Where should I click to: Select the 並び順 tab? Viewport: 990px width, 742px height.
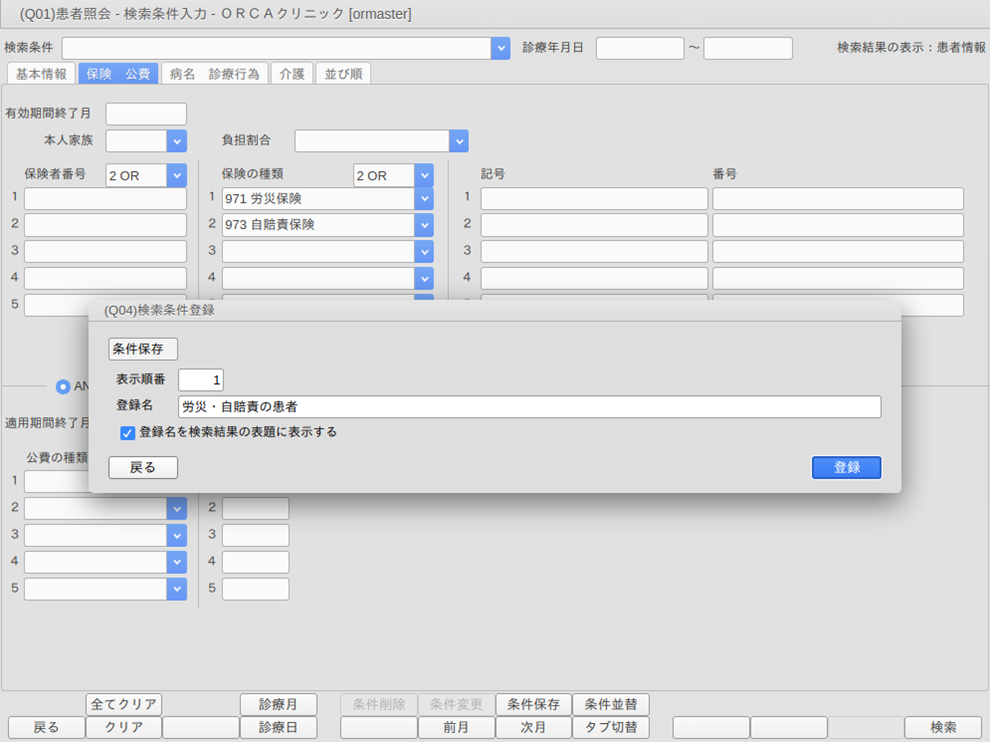[343, 74]
